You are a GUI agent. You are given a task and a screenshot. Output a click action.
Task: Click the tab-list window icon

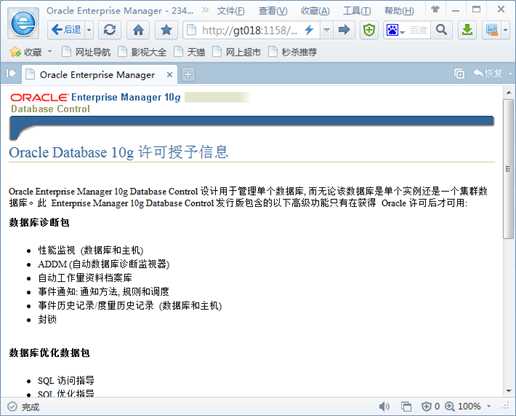tap(459, 74)
